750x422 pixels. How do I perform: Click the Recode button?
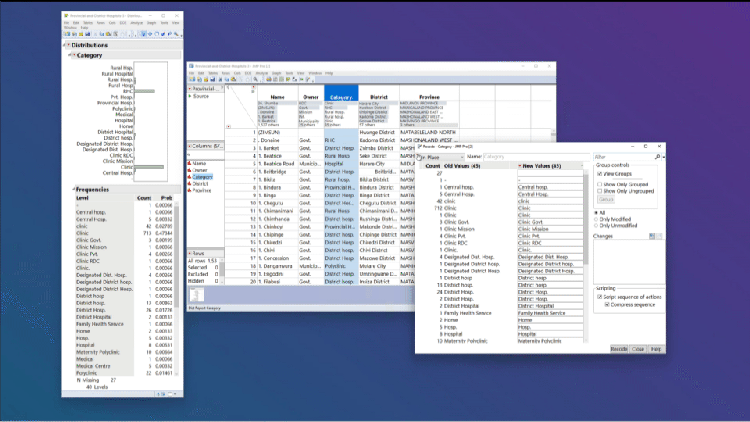[619, 348]
